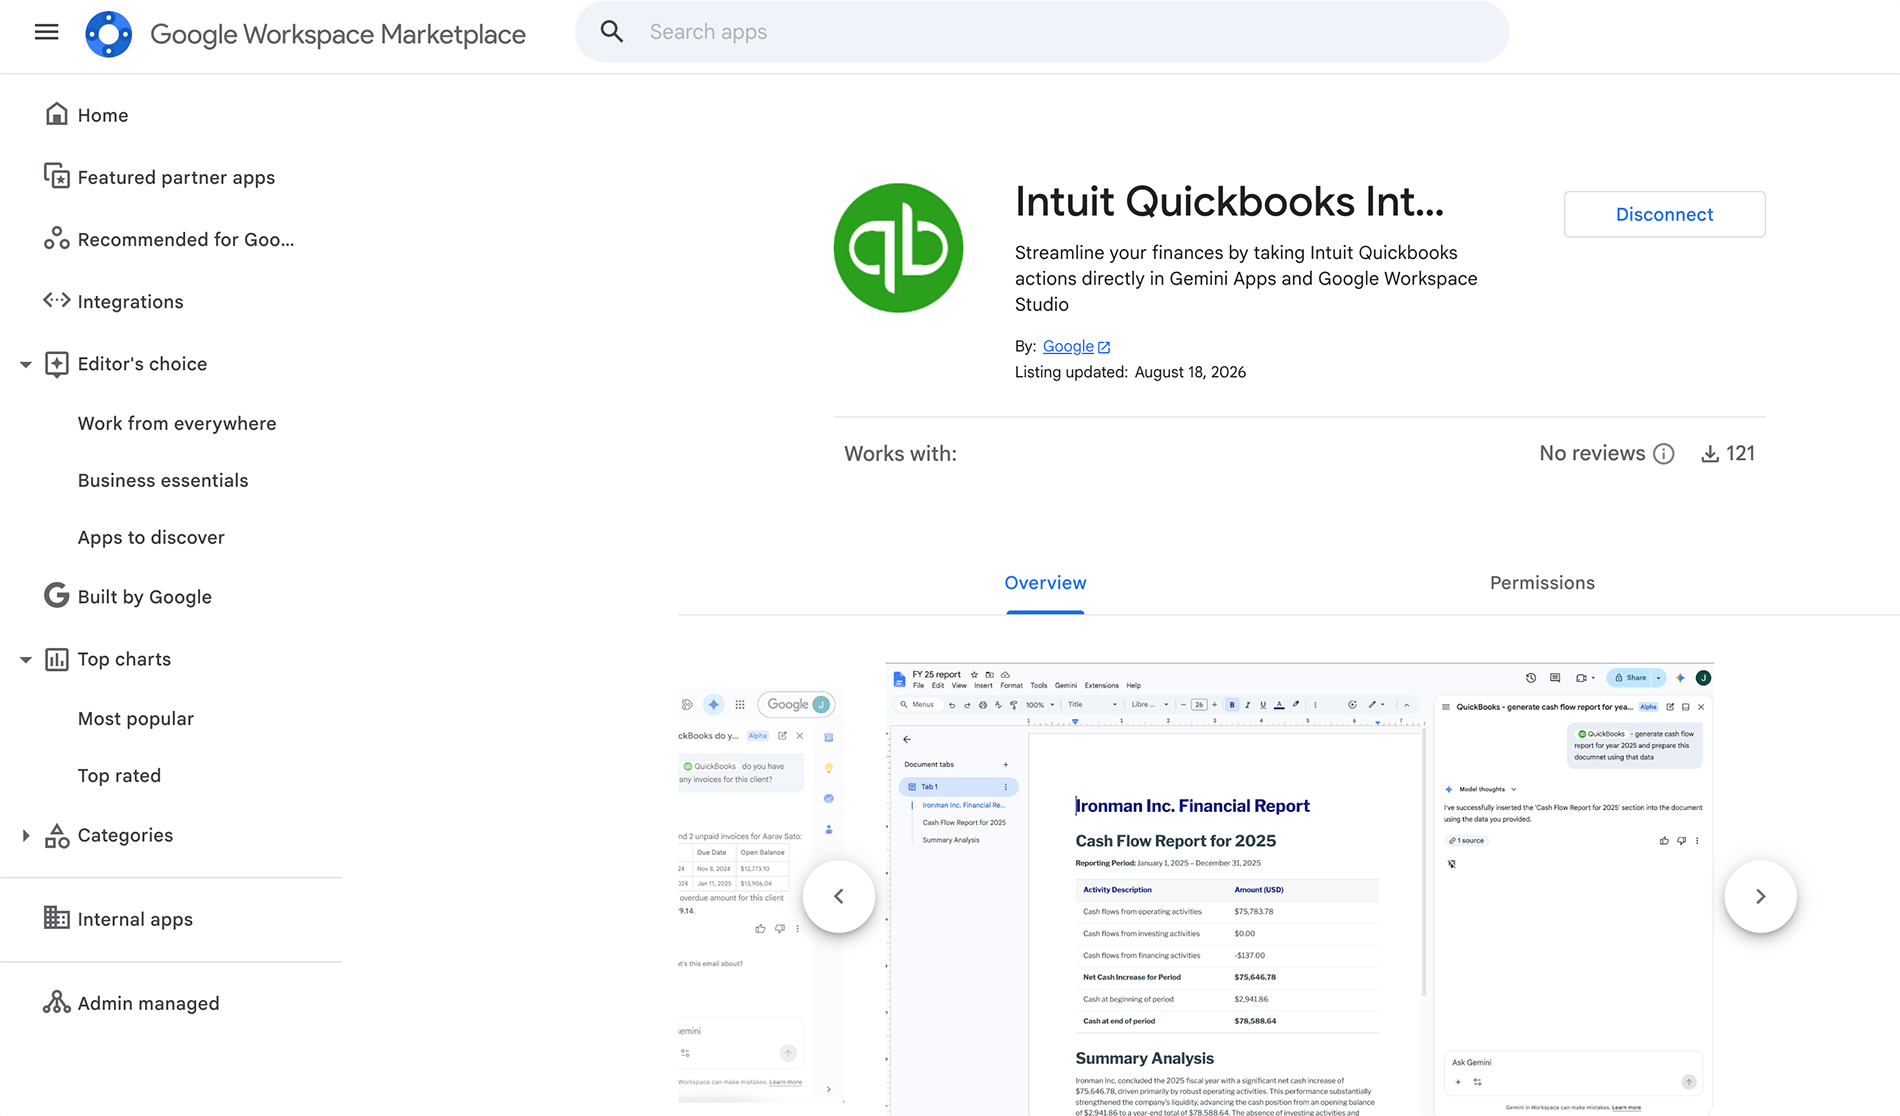The image size is (1900, 1116).
Task: Click the 'No reviews' text
Action: click(x=1592, y=454)
